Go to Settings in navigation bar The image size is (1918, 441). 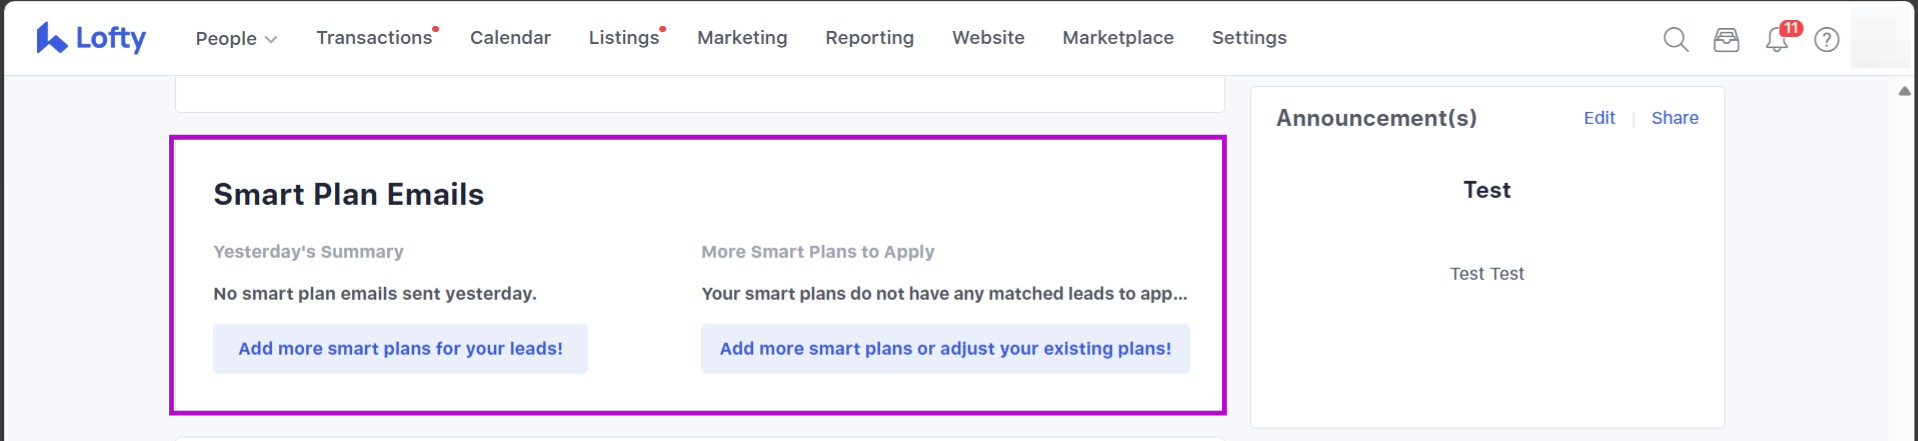click(1249, 37)
